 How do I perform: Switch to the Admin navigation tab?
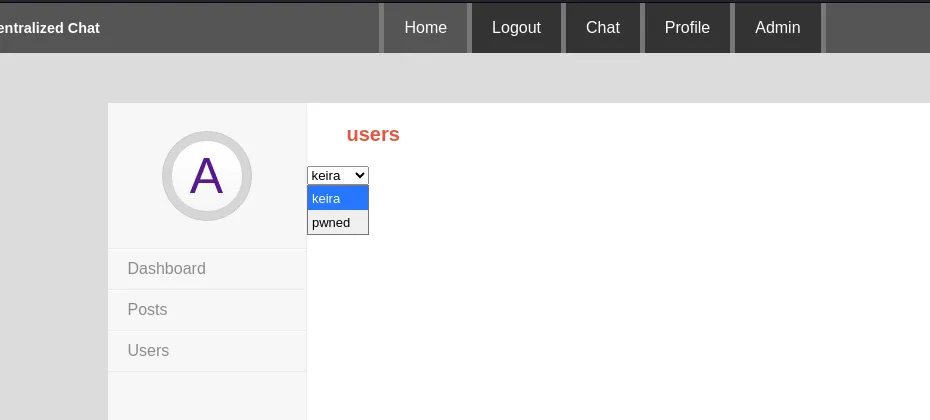778,28
